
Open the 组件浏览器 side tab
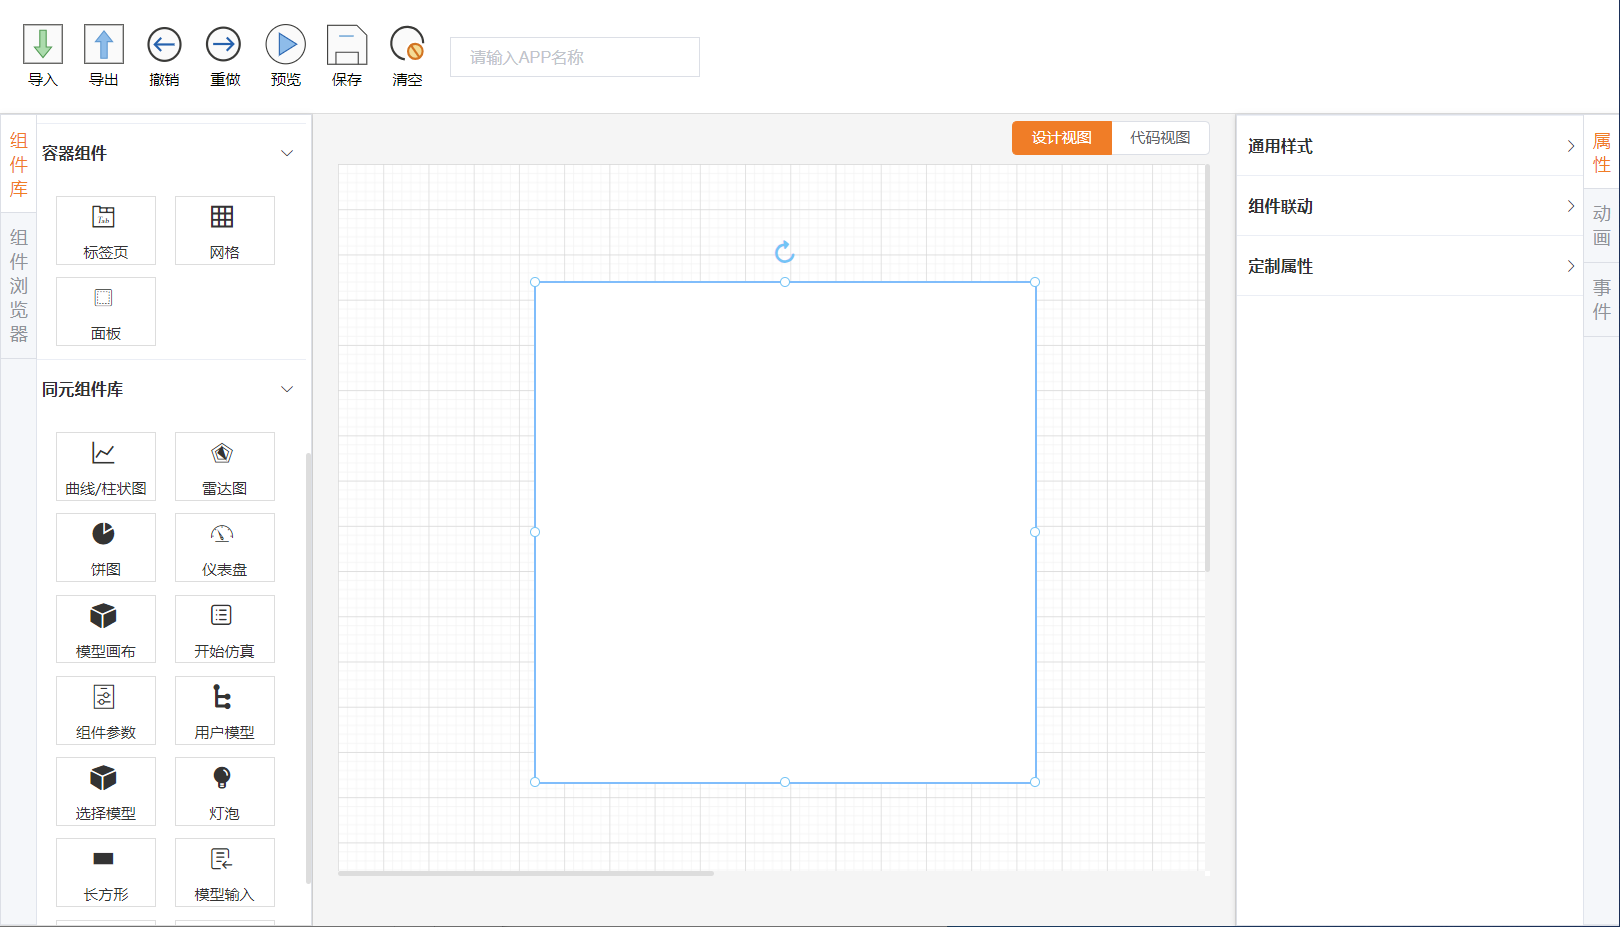(x=19, y=285)
